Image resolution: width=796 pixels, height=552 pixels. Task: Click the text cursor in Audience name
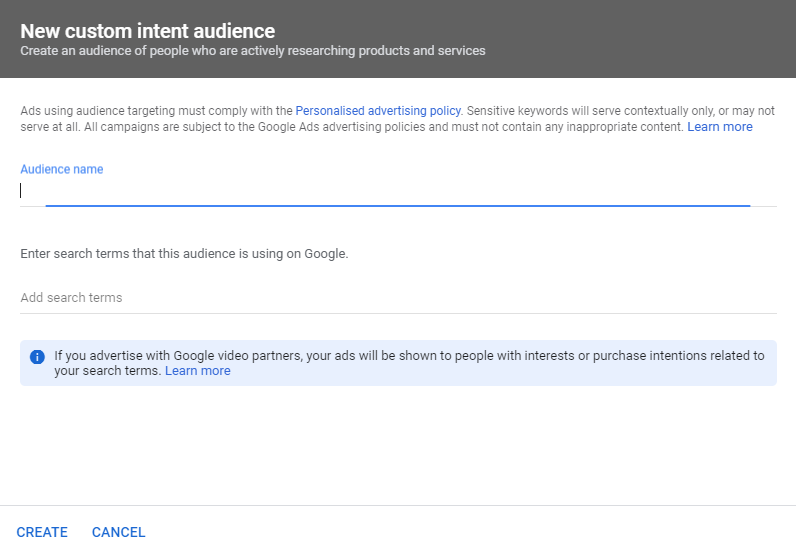click(21, 191)
